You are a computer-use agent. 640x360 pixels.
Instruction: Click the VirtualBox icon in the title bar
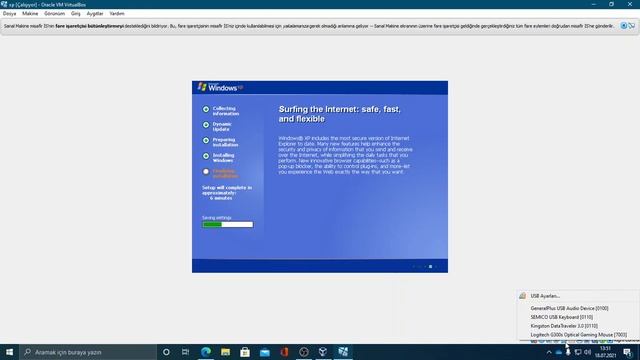pyautogui.click(x=4, y=4)
